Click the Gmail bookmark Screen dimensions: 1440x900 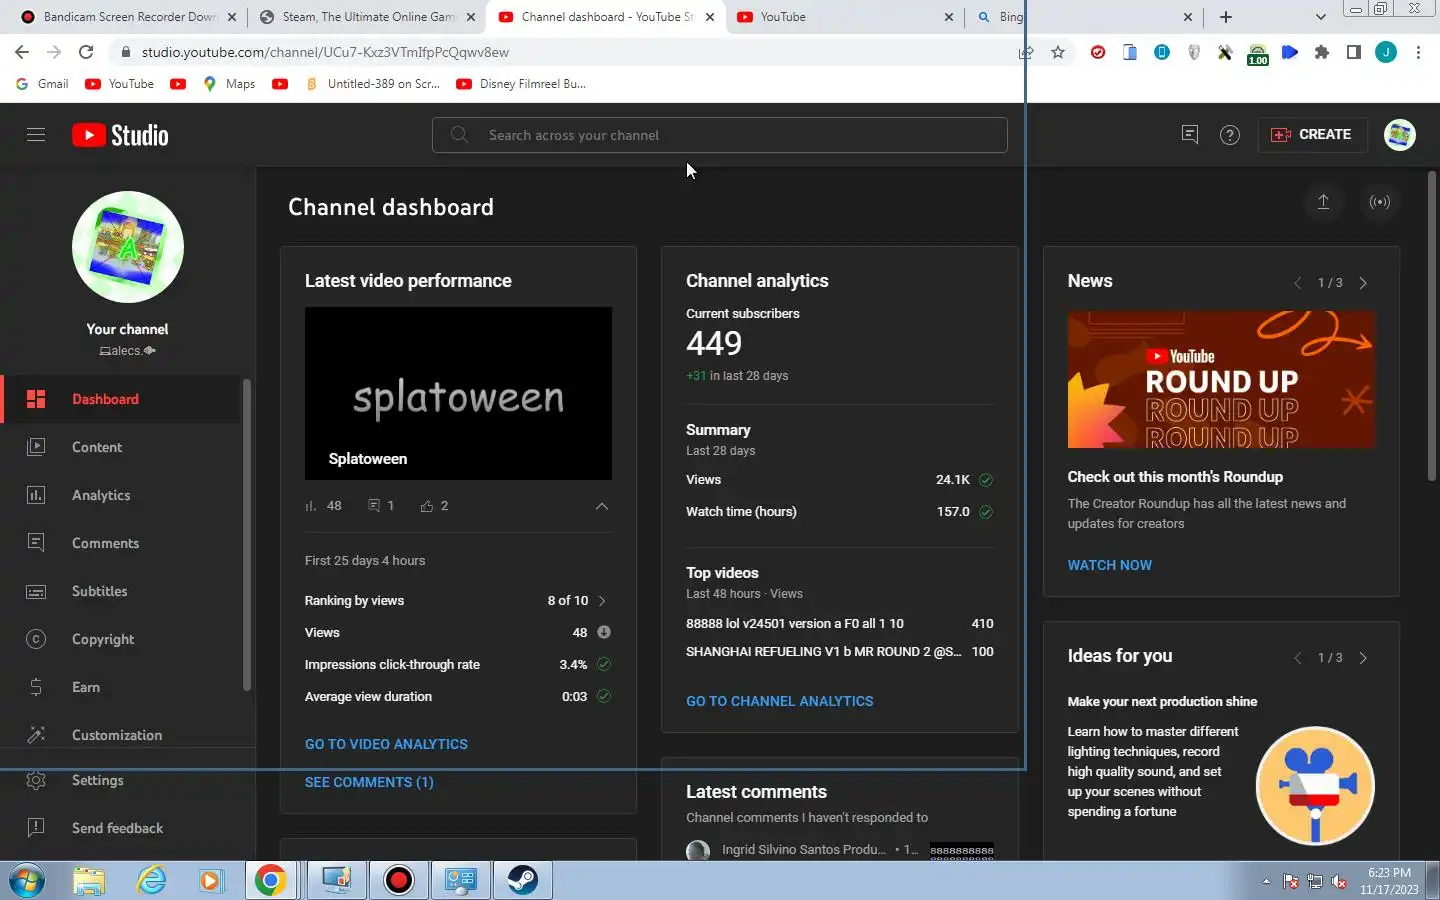pos(43,84)
